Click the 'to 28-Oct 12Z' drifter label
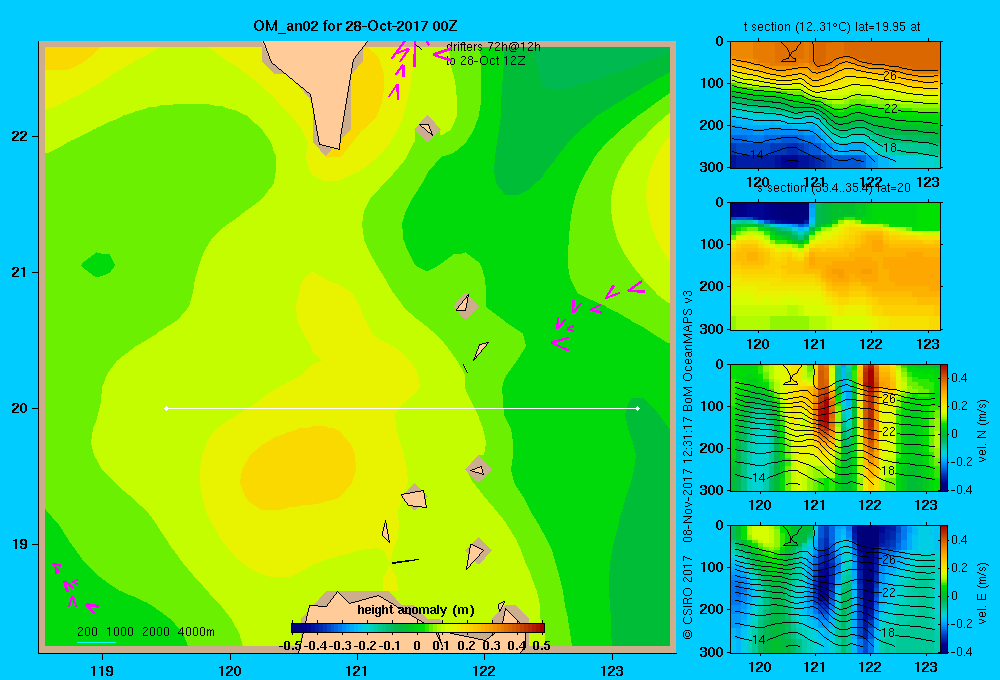 (485, 61)
